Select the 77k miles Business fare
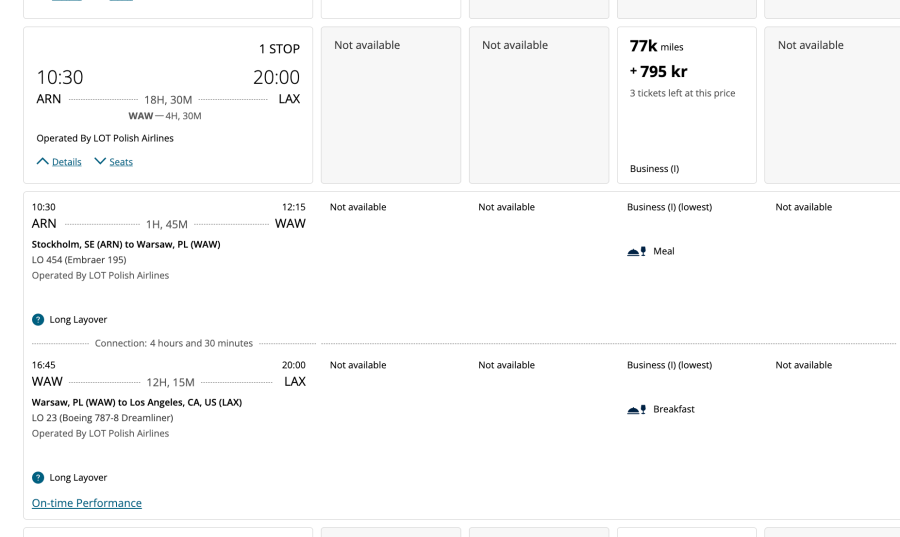The height and width of the screenshot is (537, 900). [656, 46]
